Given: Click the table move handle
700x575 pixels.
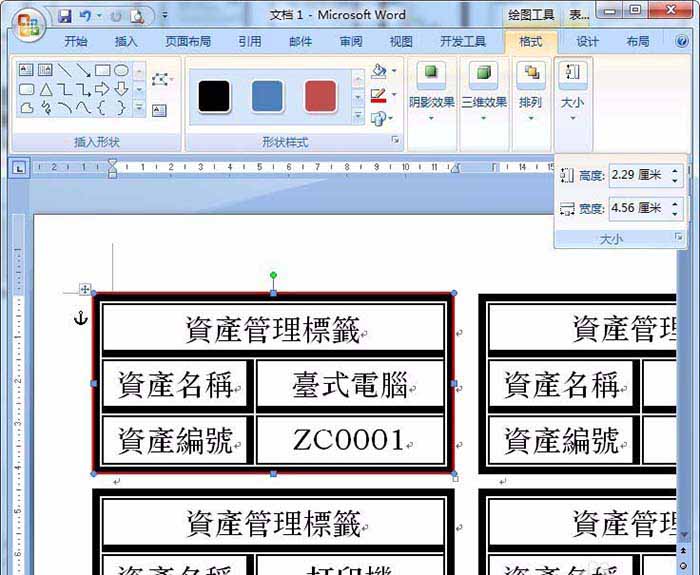Looking at the screenshot, I should [x=84, y=289].
